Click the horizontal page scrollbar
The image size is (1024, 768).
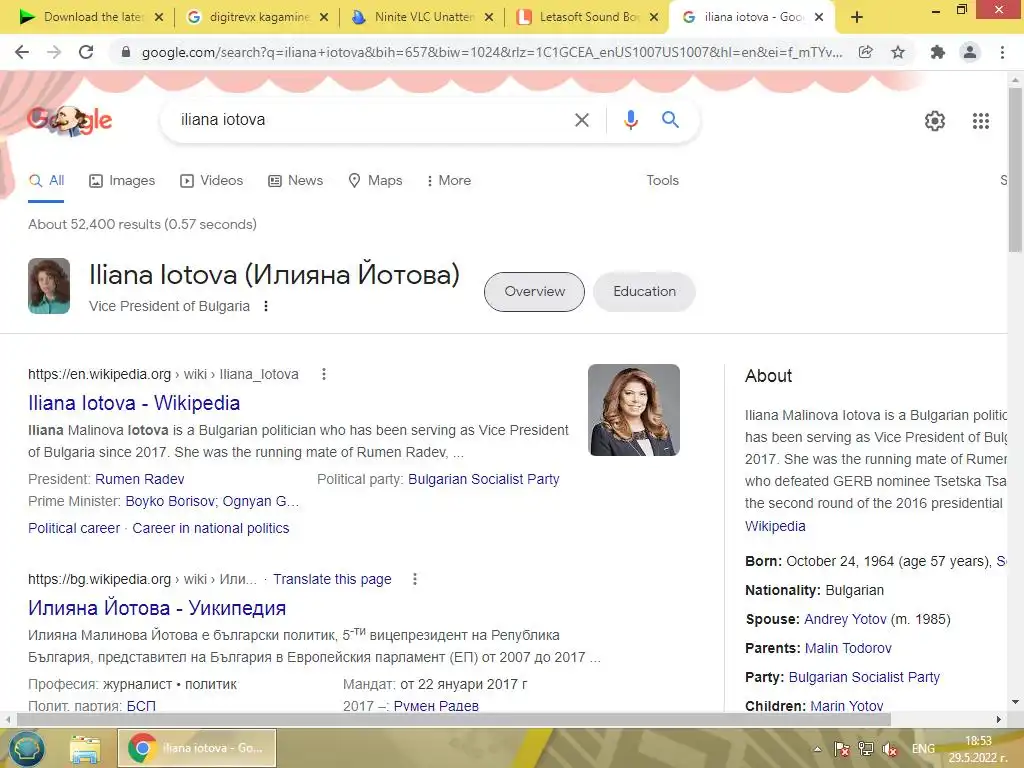click(x=454, y=720)
